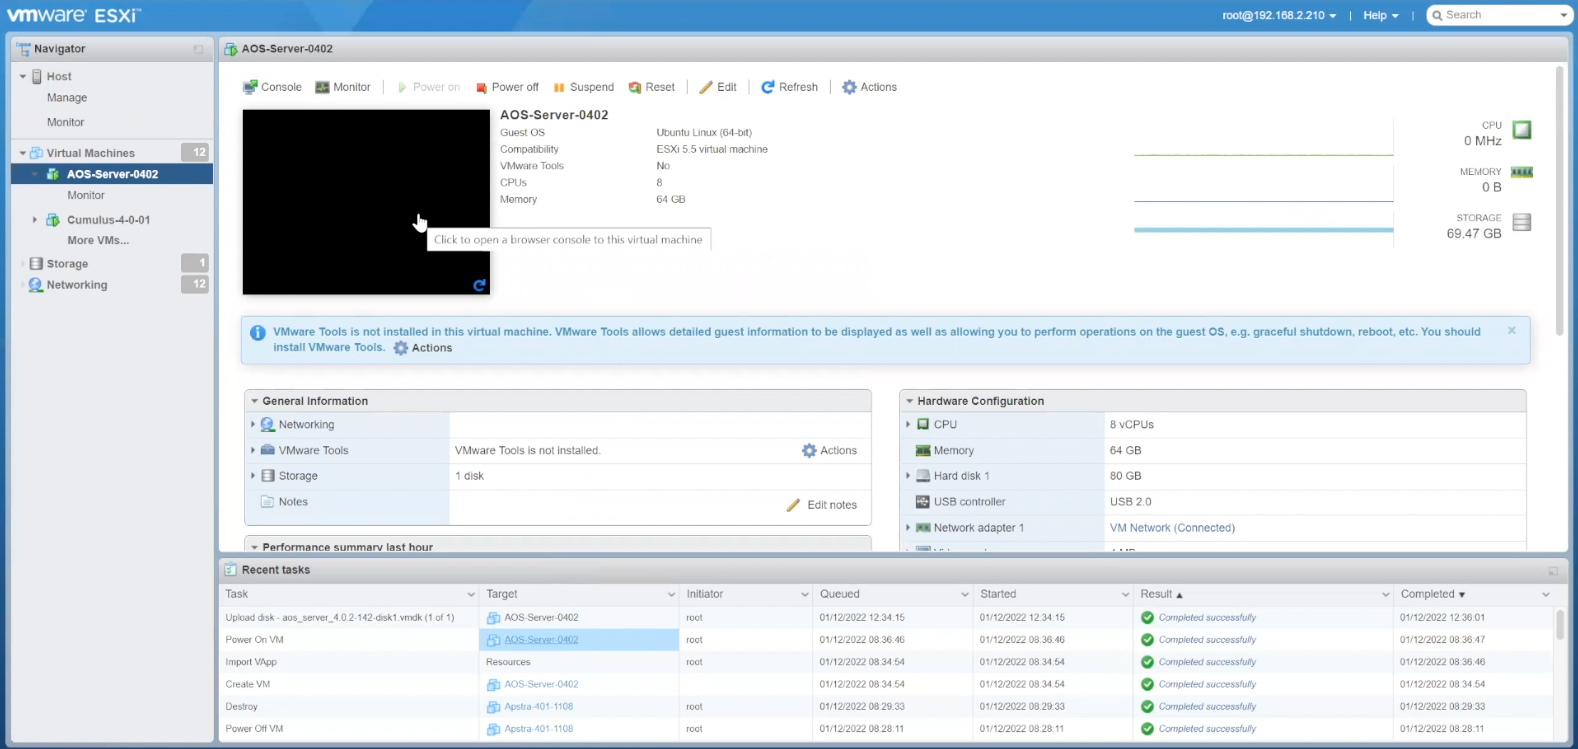The width and height of the screenshot is (1578, 749).
Task: Refresh the VM page
Action: click(x=789, y=87)
